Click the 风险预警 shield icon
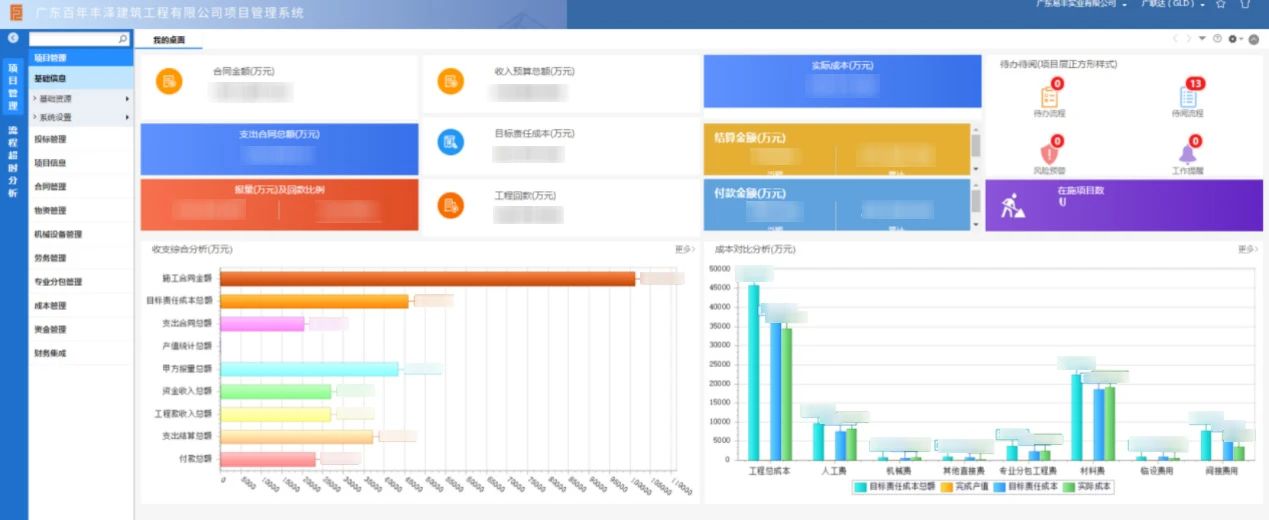The width and height of the screenshot is (1269, 520). tap(1049, 154)
